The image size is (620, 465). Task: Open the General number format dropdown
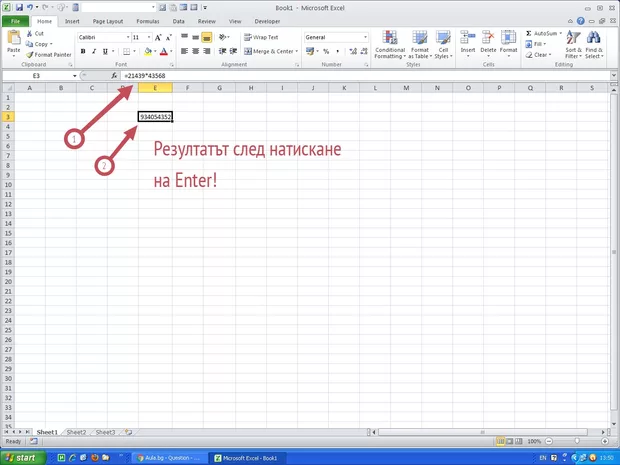point(365,37)
